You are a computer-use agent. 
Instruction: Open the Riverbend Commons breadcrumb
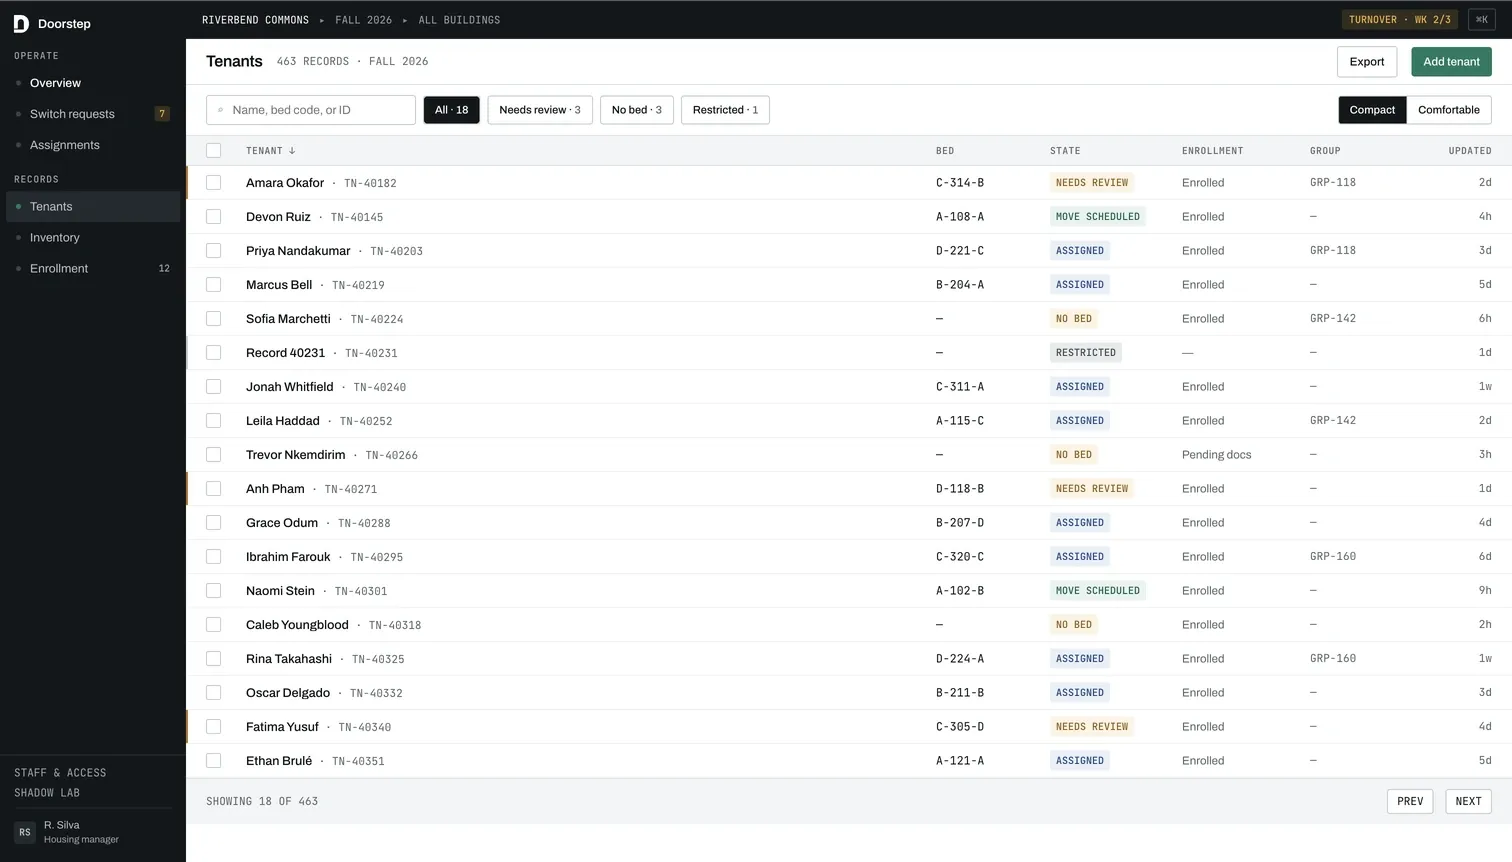255,20
